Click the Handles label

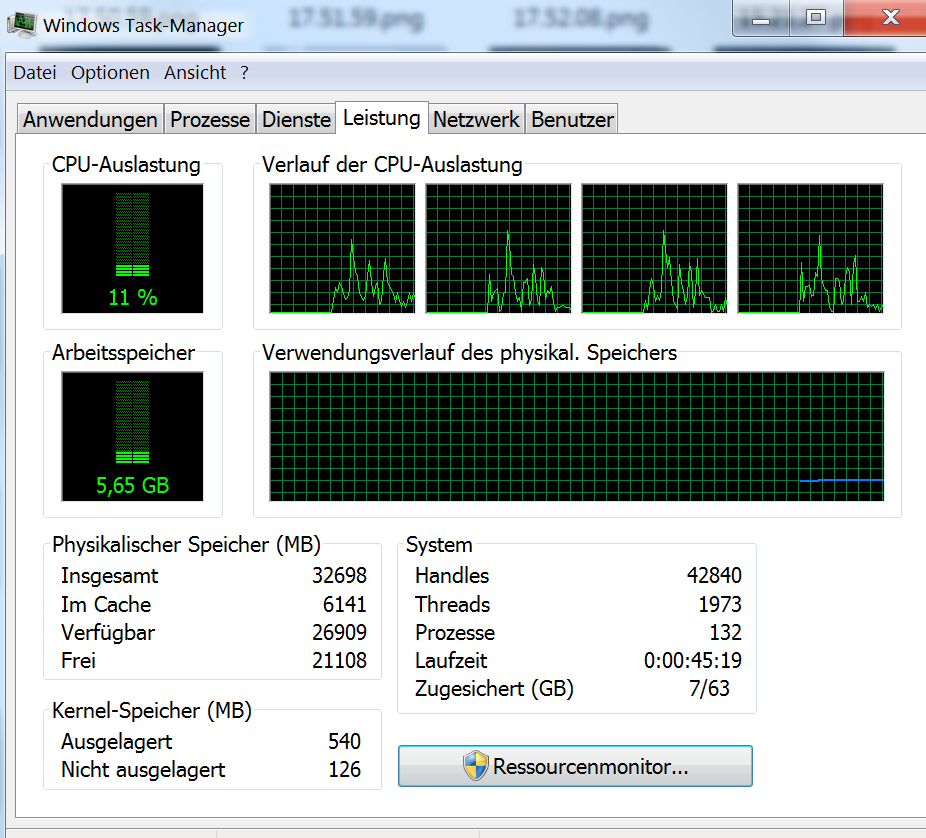pos(452,575)
